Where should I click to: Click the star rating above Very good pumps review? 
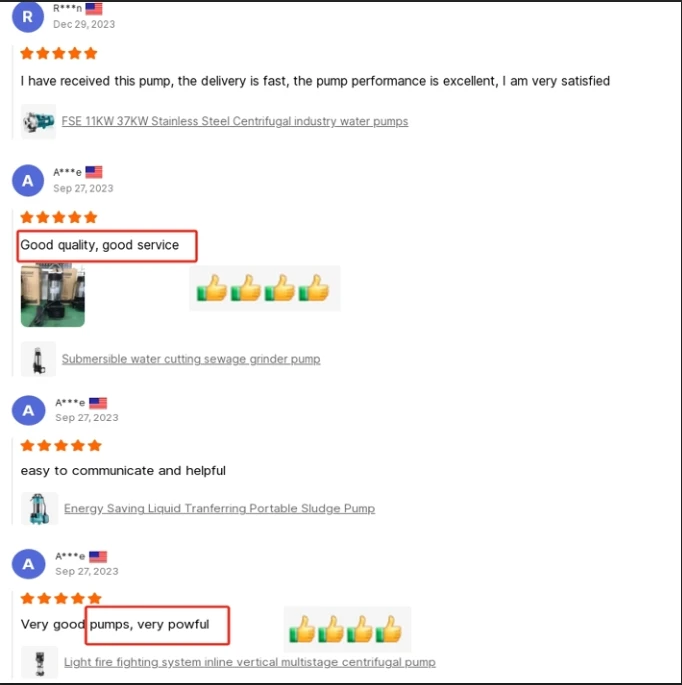[61, 598]
